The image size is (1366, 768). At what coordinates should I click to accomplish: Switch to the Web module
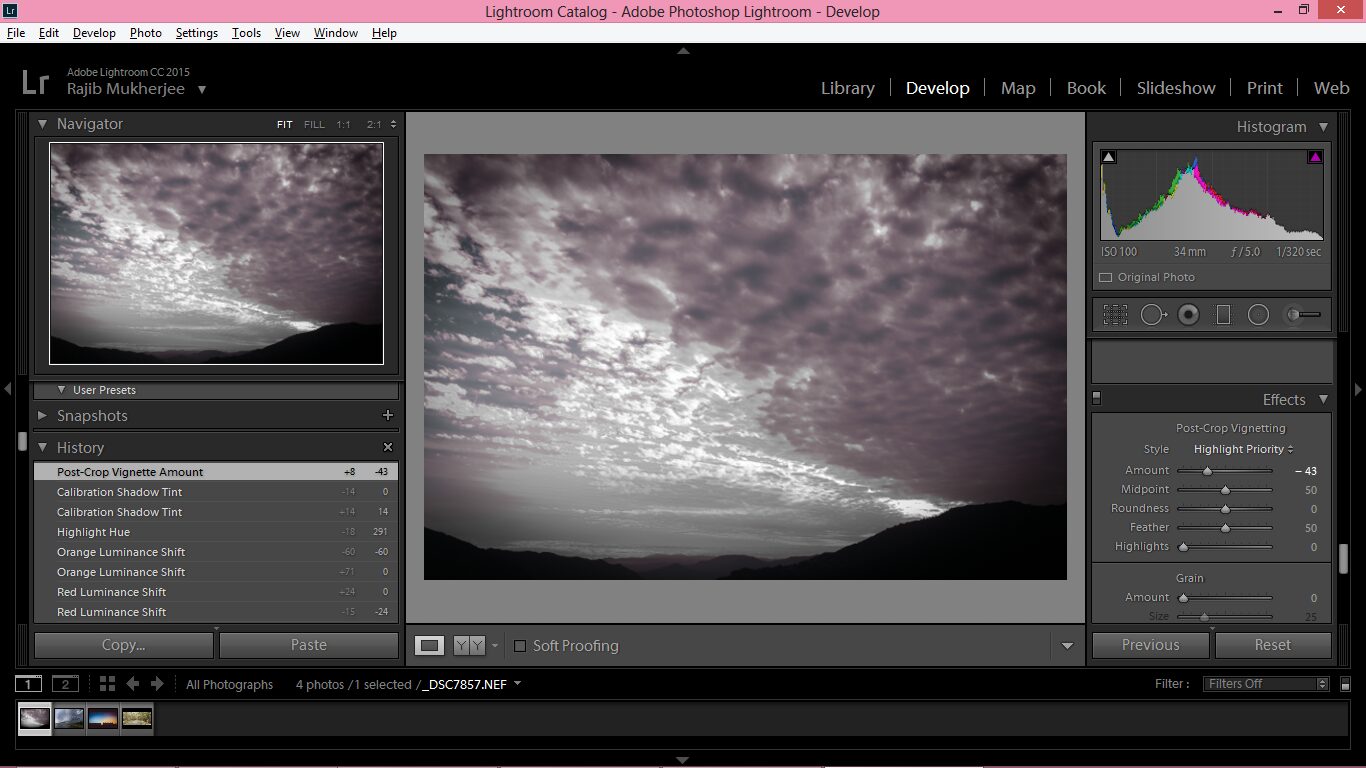[1331, 88]
